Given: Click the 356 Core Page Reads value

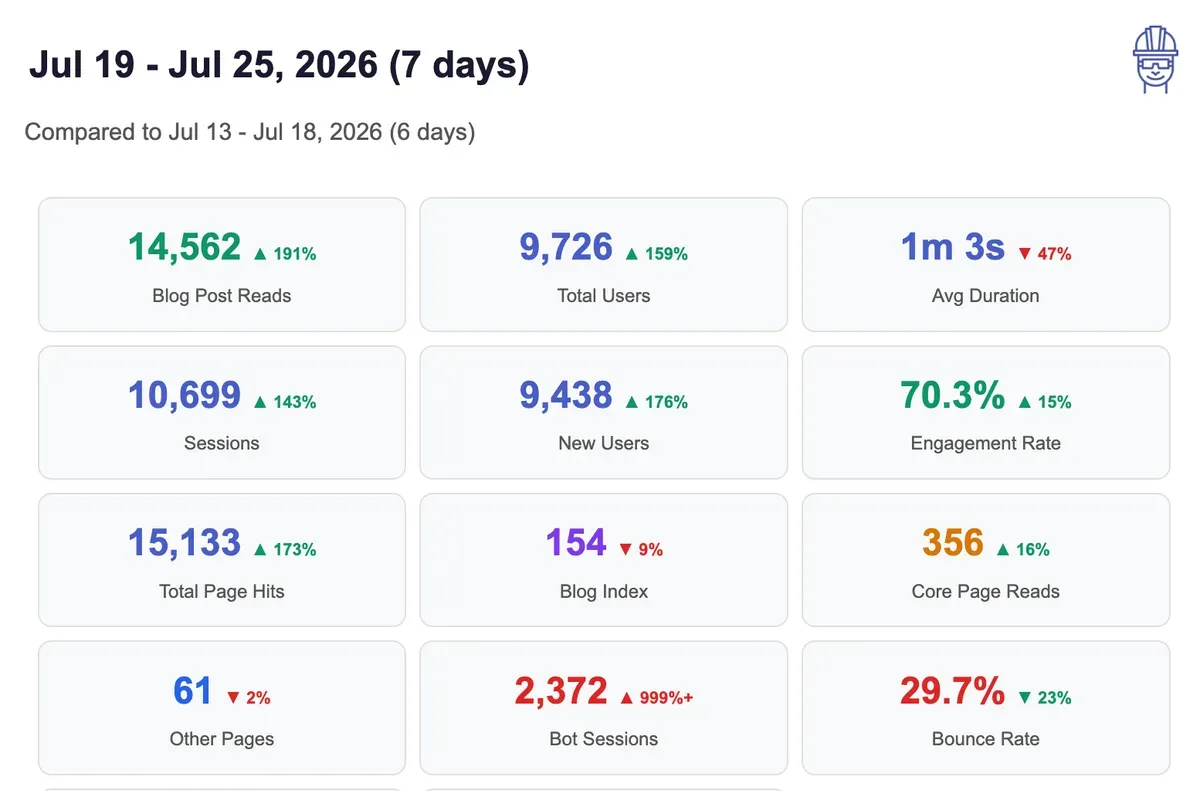Looking at the screenshot, I should pos(953,543).
